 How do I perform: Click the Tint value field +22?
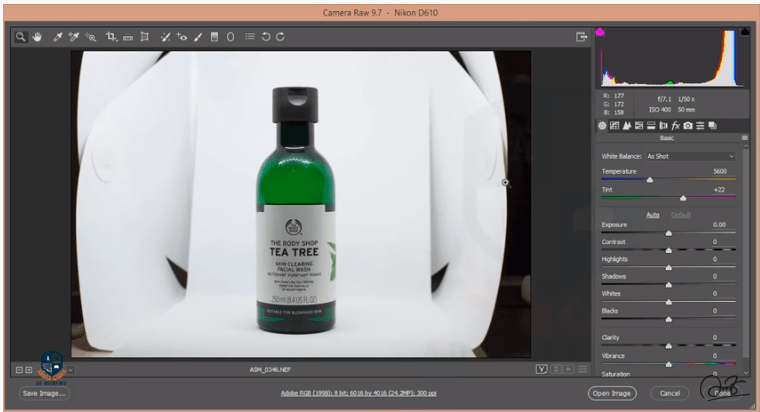(719, 190)
